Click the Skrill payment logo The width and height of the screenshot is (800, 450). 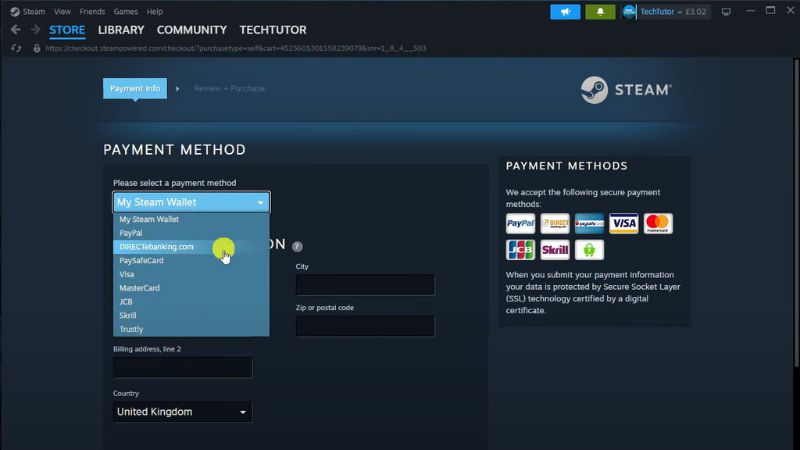click(555, 250)
